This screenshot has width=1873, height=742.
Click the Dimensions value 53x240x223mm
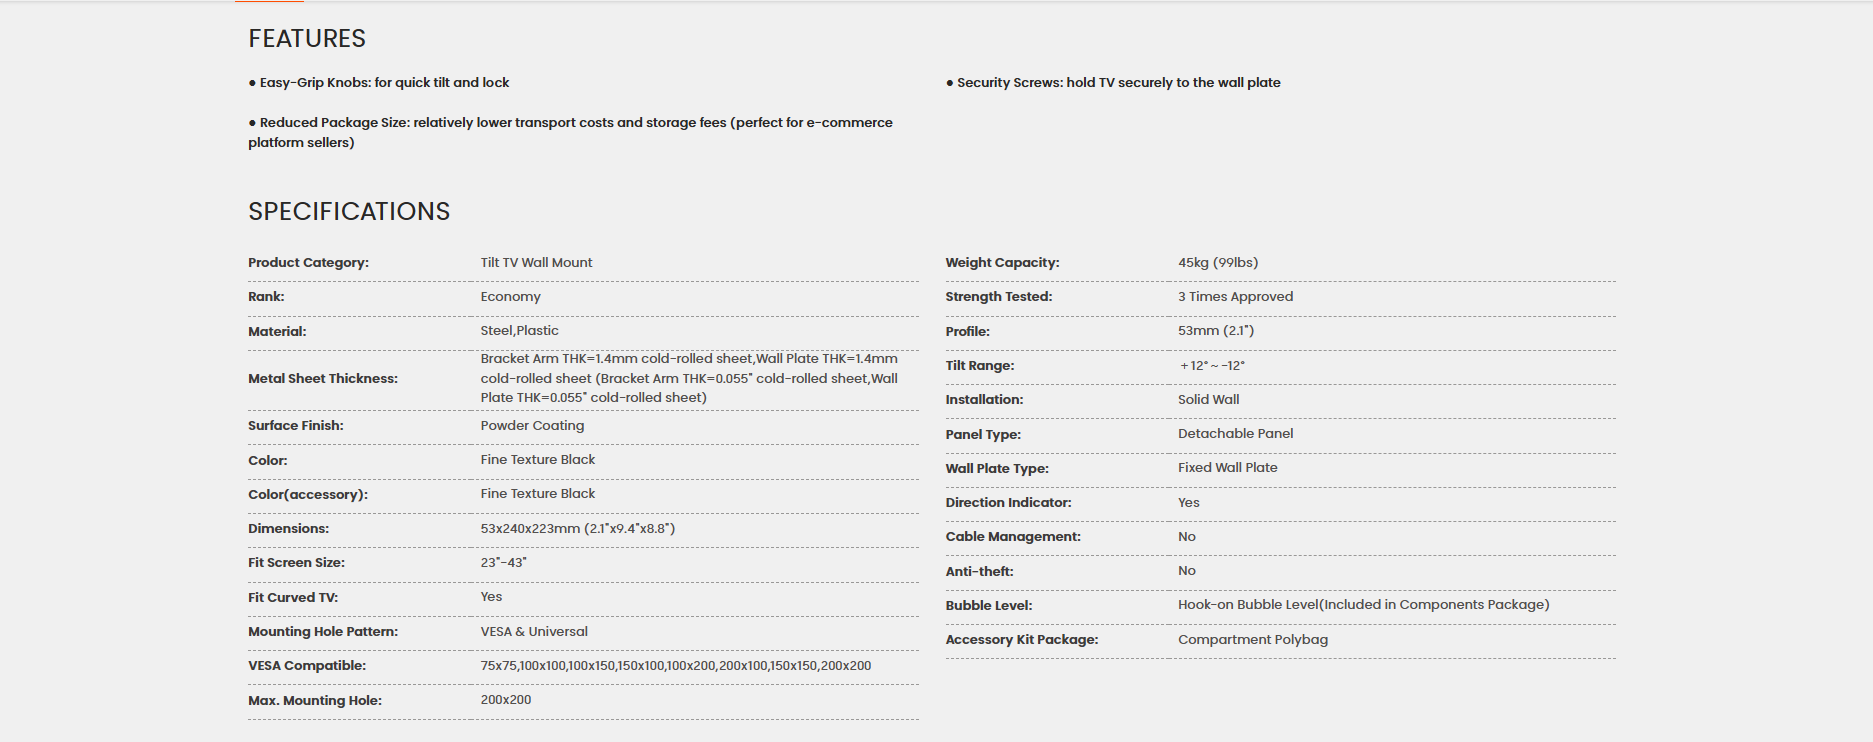577,529
